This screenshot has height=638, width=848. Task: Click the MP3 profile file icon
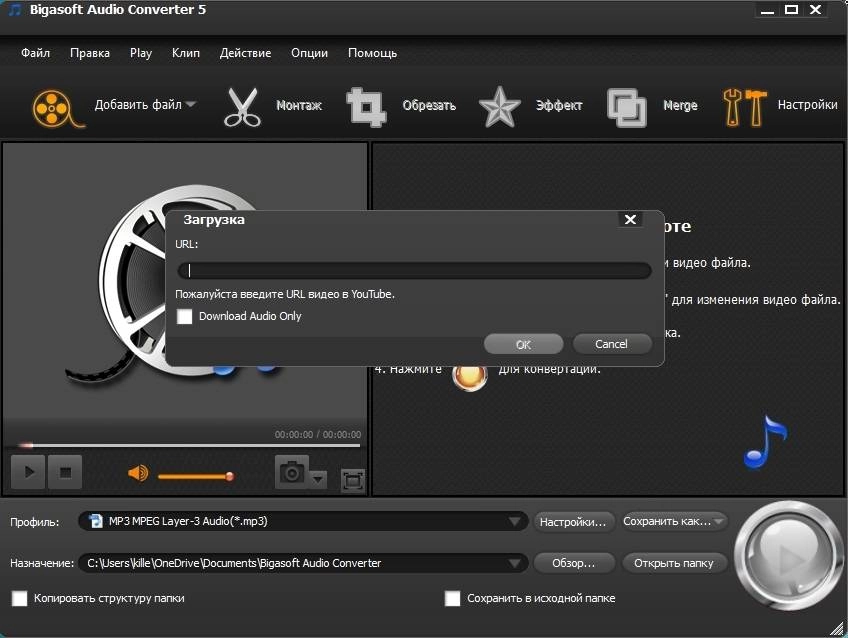tap(96, 521)
